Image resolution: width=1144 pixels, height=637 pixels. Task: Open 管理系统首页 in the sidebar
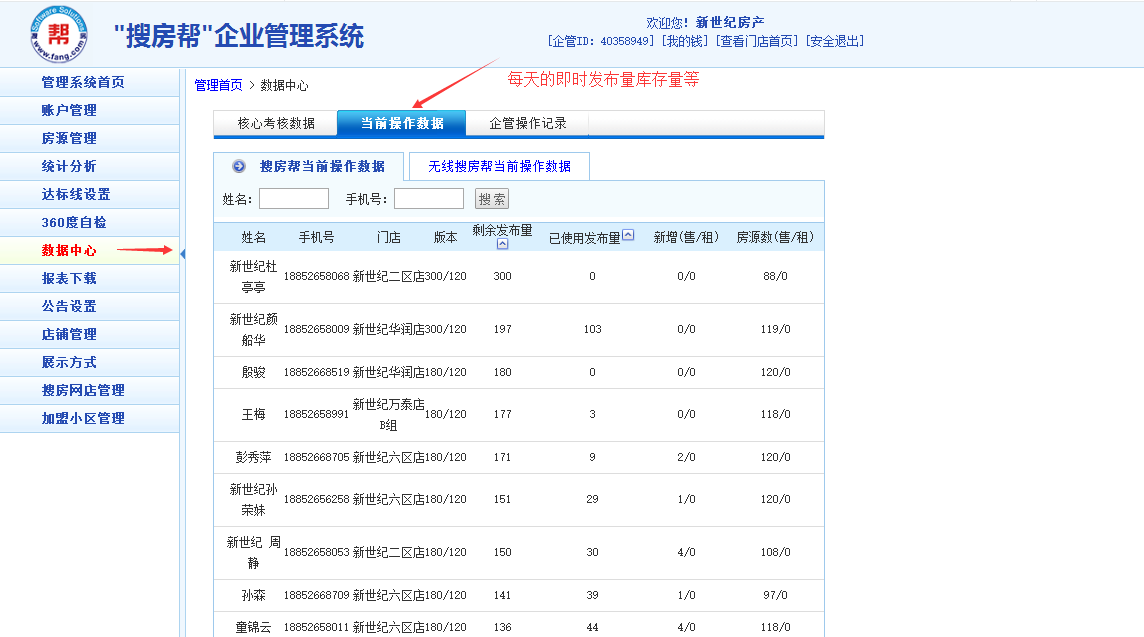pyautogui.click(x=83, y=82)
